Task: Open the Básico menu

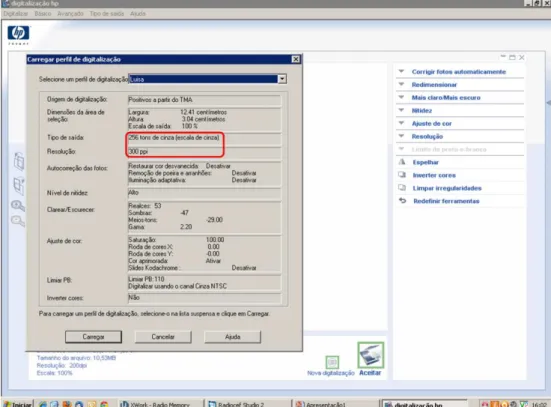Action: [43, 13]
